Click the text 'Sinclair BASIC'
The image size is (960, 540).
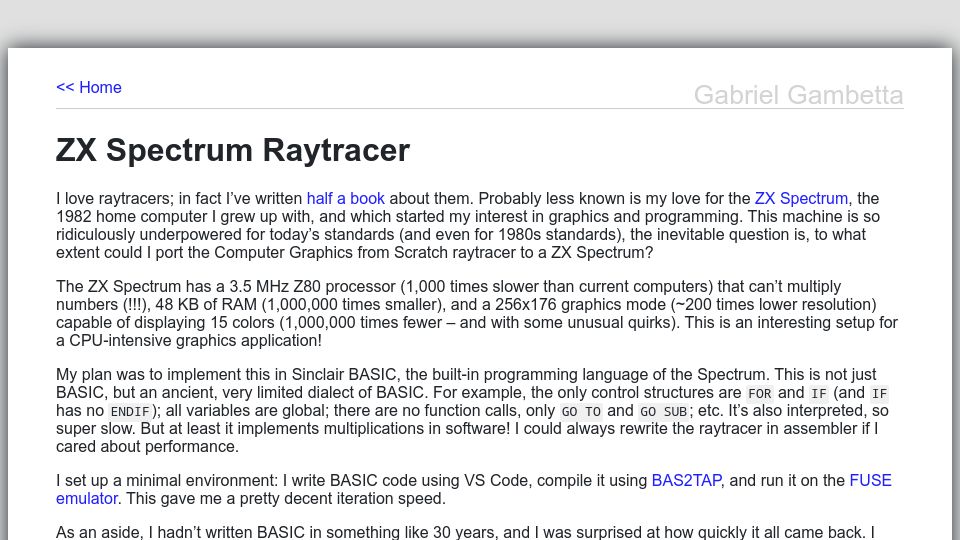(343, 375)
